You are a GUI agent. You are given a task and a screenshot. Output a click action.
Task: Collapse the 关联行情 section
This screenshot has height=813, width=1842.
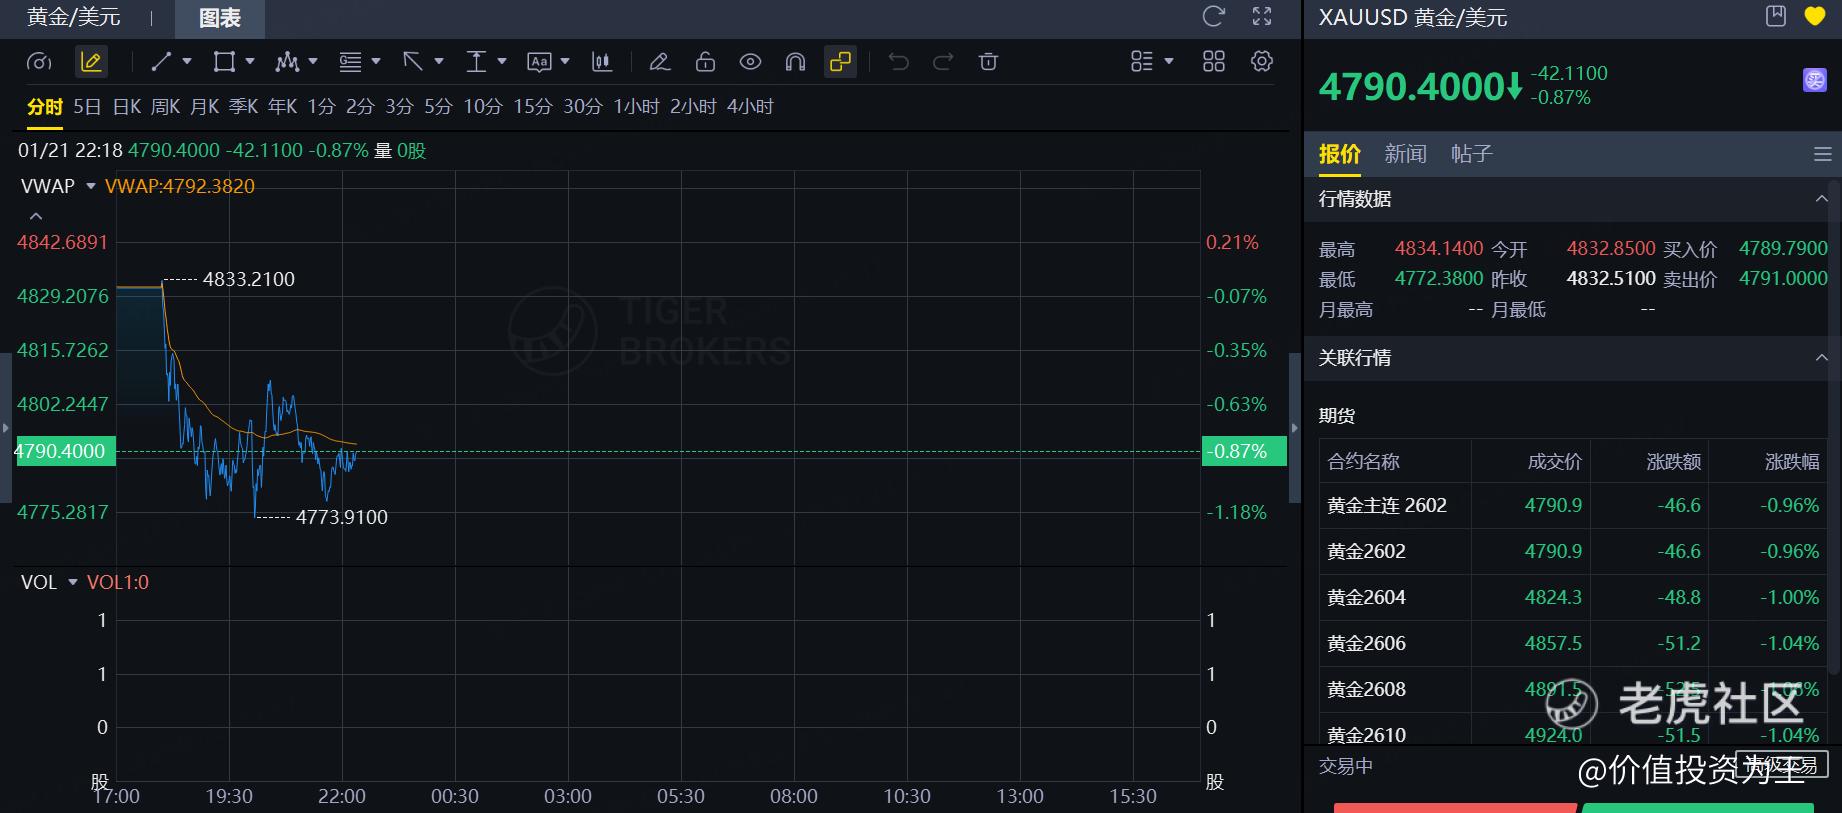1821,358
